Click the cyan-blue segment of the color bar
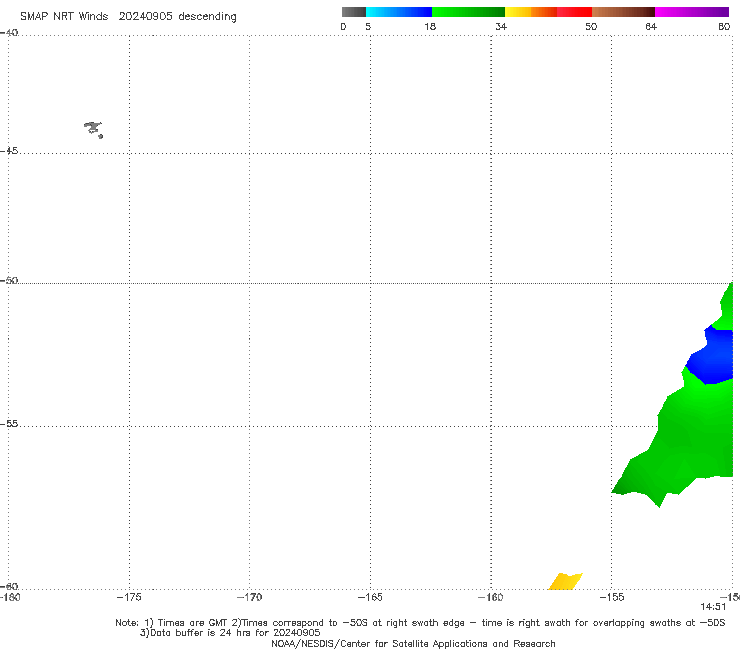The image size is (740, 650). 399,12
